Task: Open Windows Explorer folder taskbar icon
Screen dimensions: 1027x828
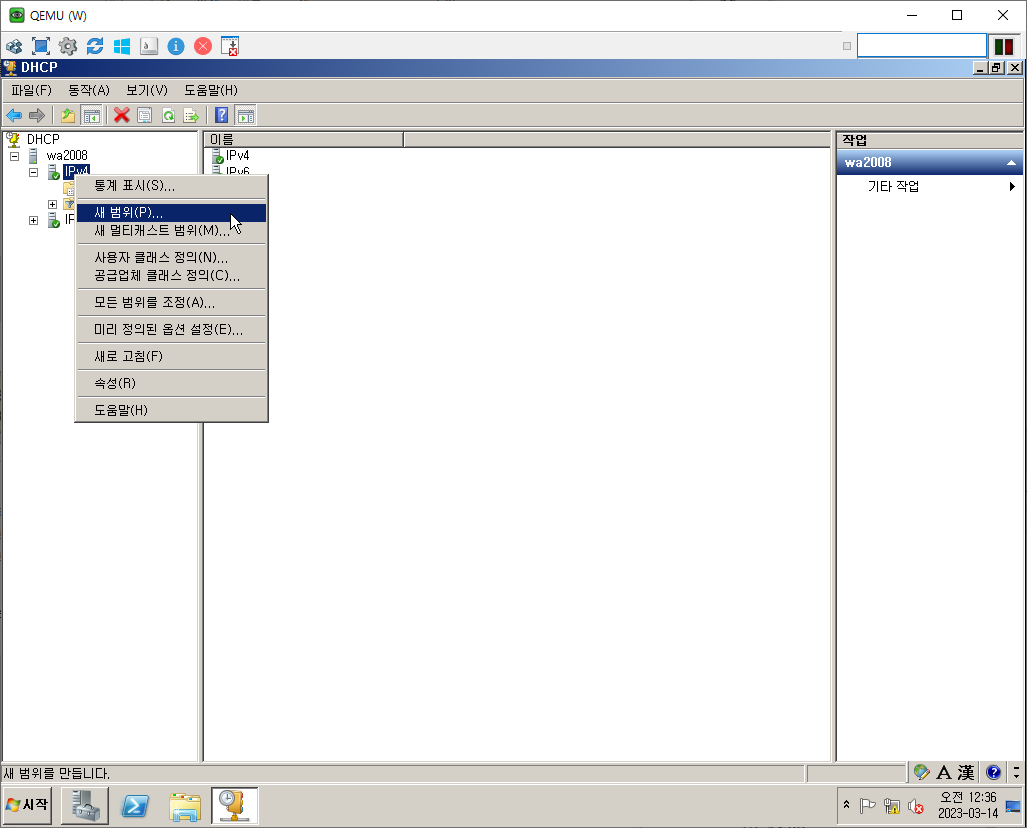Action: coord(185,805)
